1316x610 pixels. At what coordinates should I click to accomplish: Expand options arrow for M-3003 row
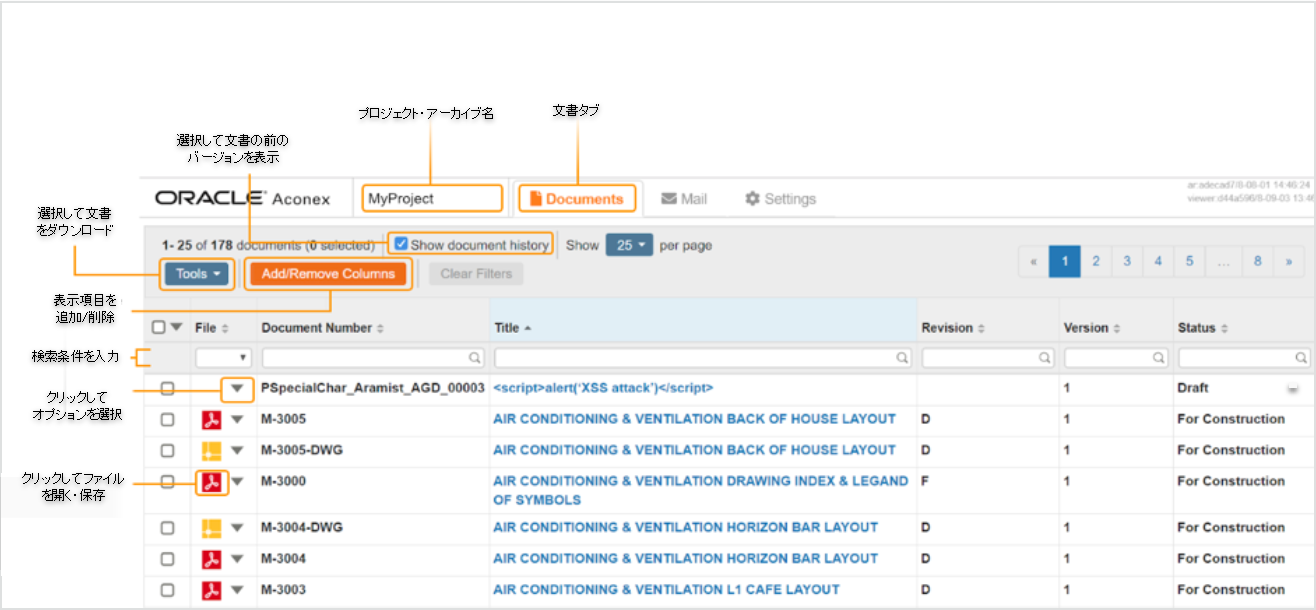pyautogui.click(x=237, y=589)
